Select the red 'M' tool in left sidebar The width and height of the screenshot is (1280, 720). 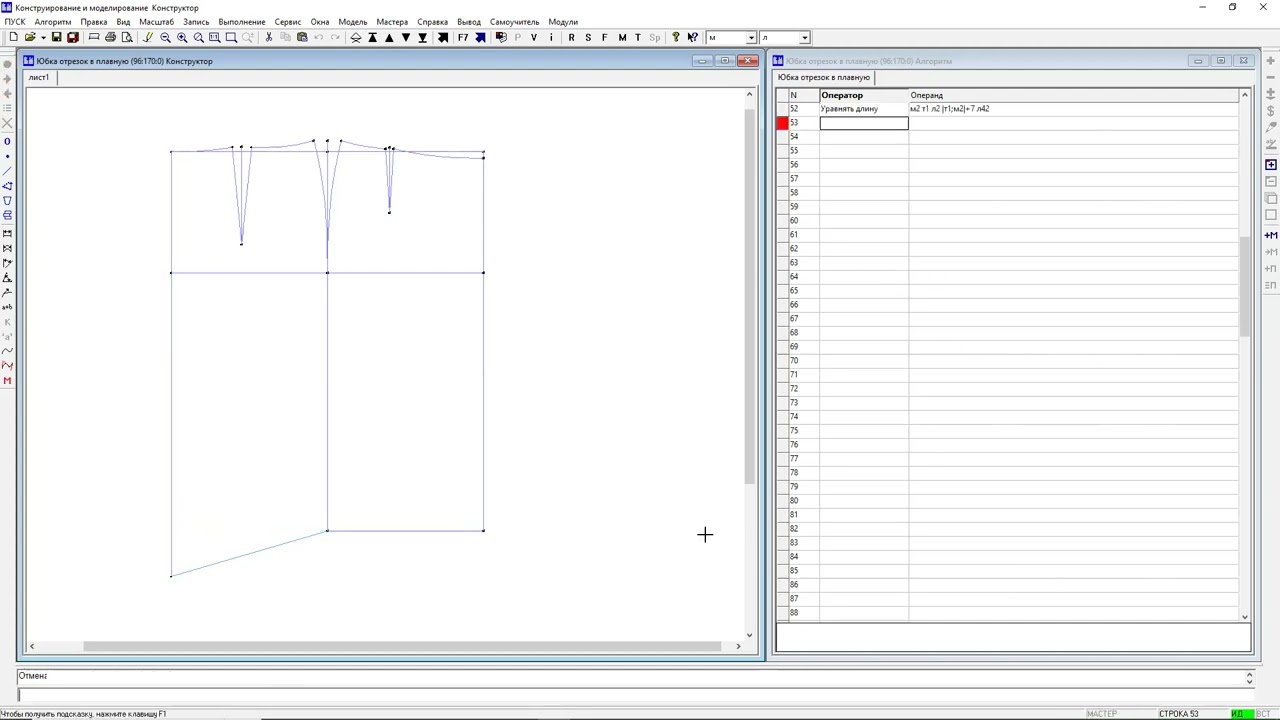pyautogui.click(x=7, y=380)
